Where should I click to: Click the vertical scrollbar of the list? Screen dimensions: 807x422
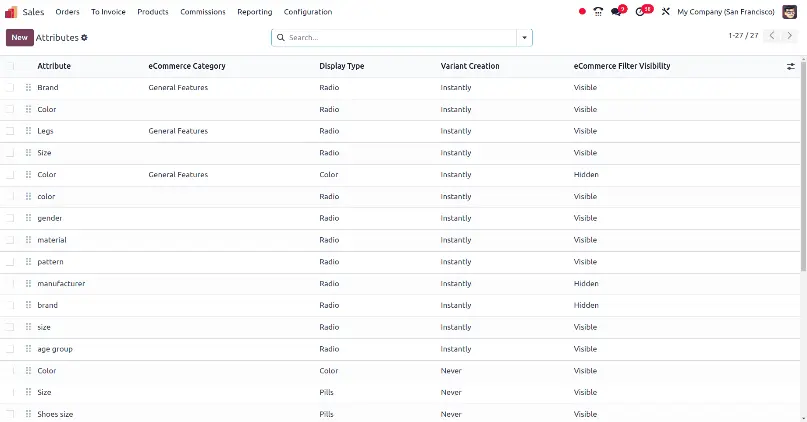804,165
